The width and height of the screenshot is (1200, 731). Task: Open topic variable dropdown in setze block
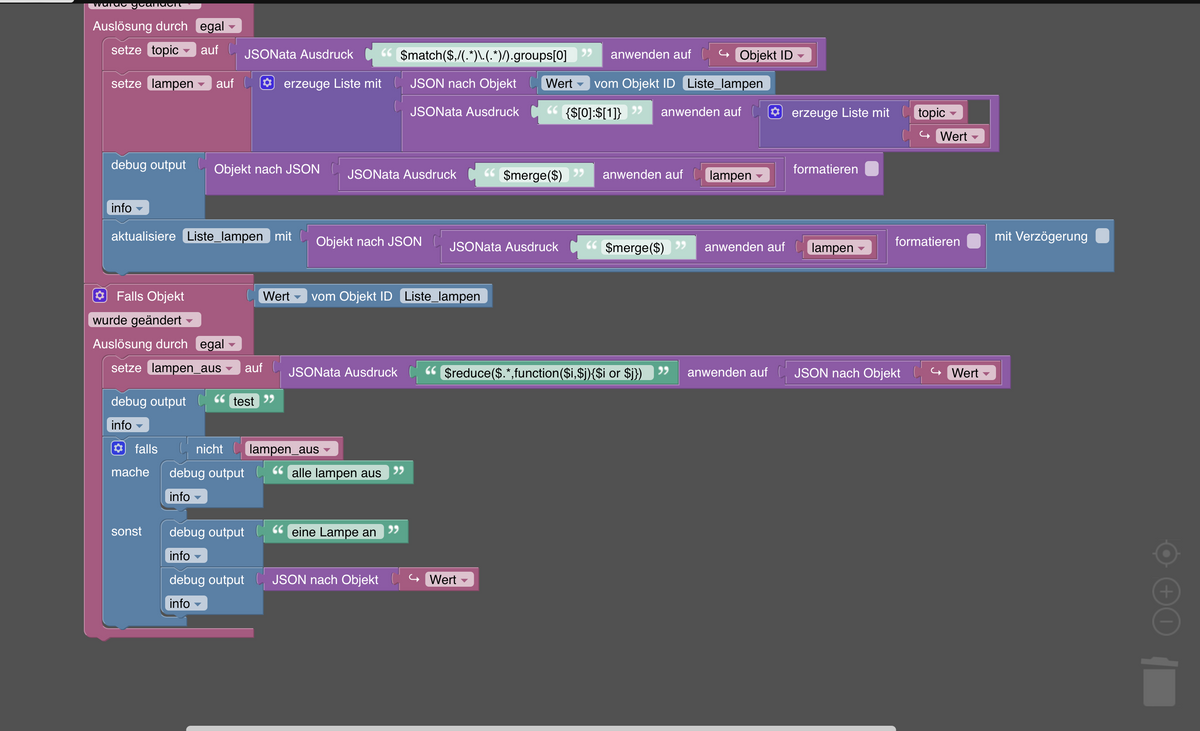171,50
